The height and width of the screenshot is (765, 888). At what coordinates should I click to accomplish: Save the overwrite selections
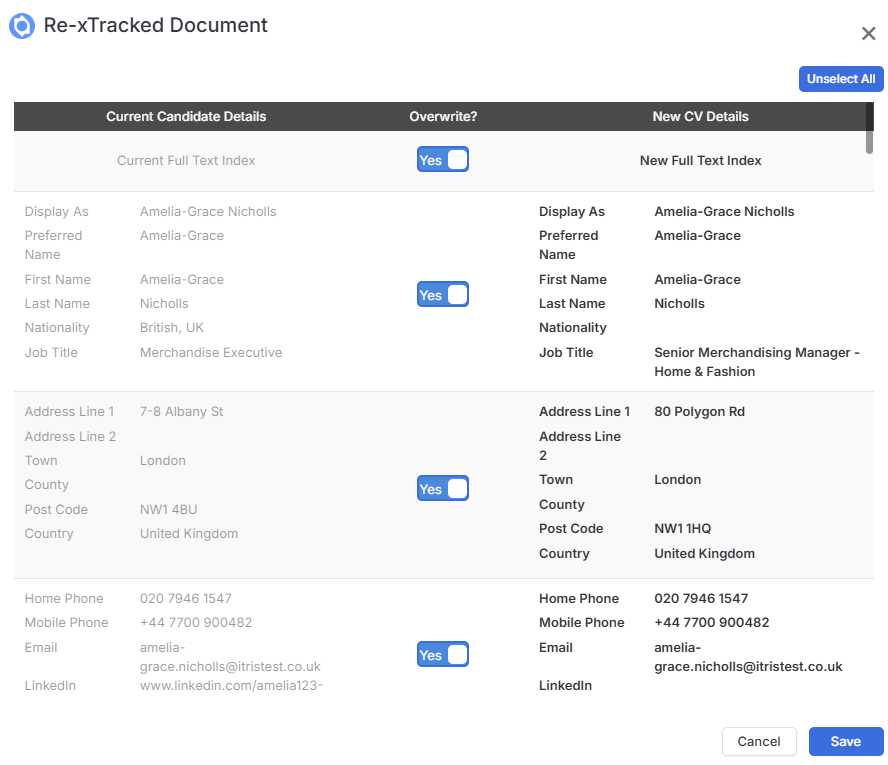coord(846,741)
